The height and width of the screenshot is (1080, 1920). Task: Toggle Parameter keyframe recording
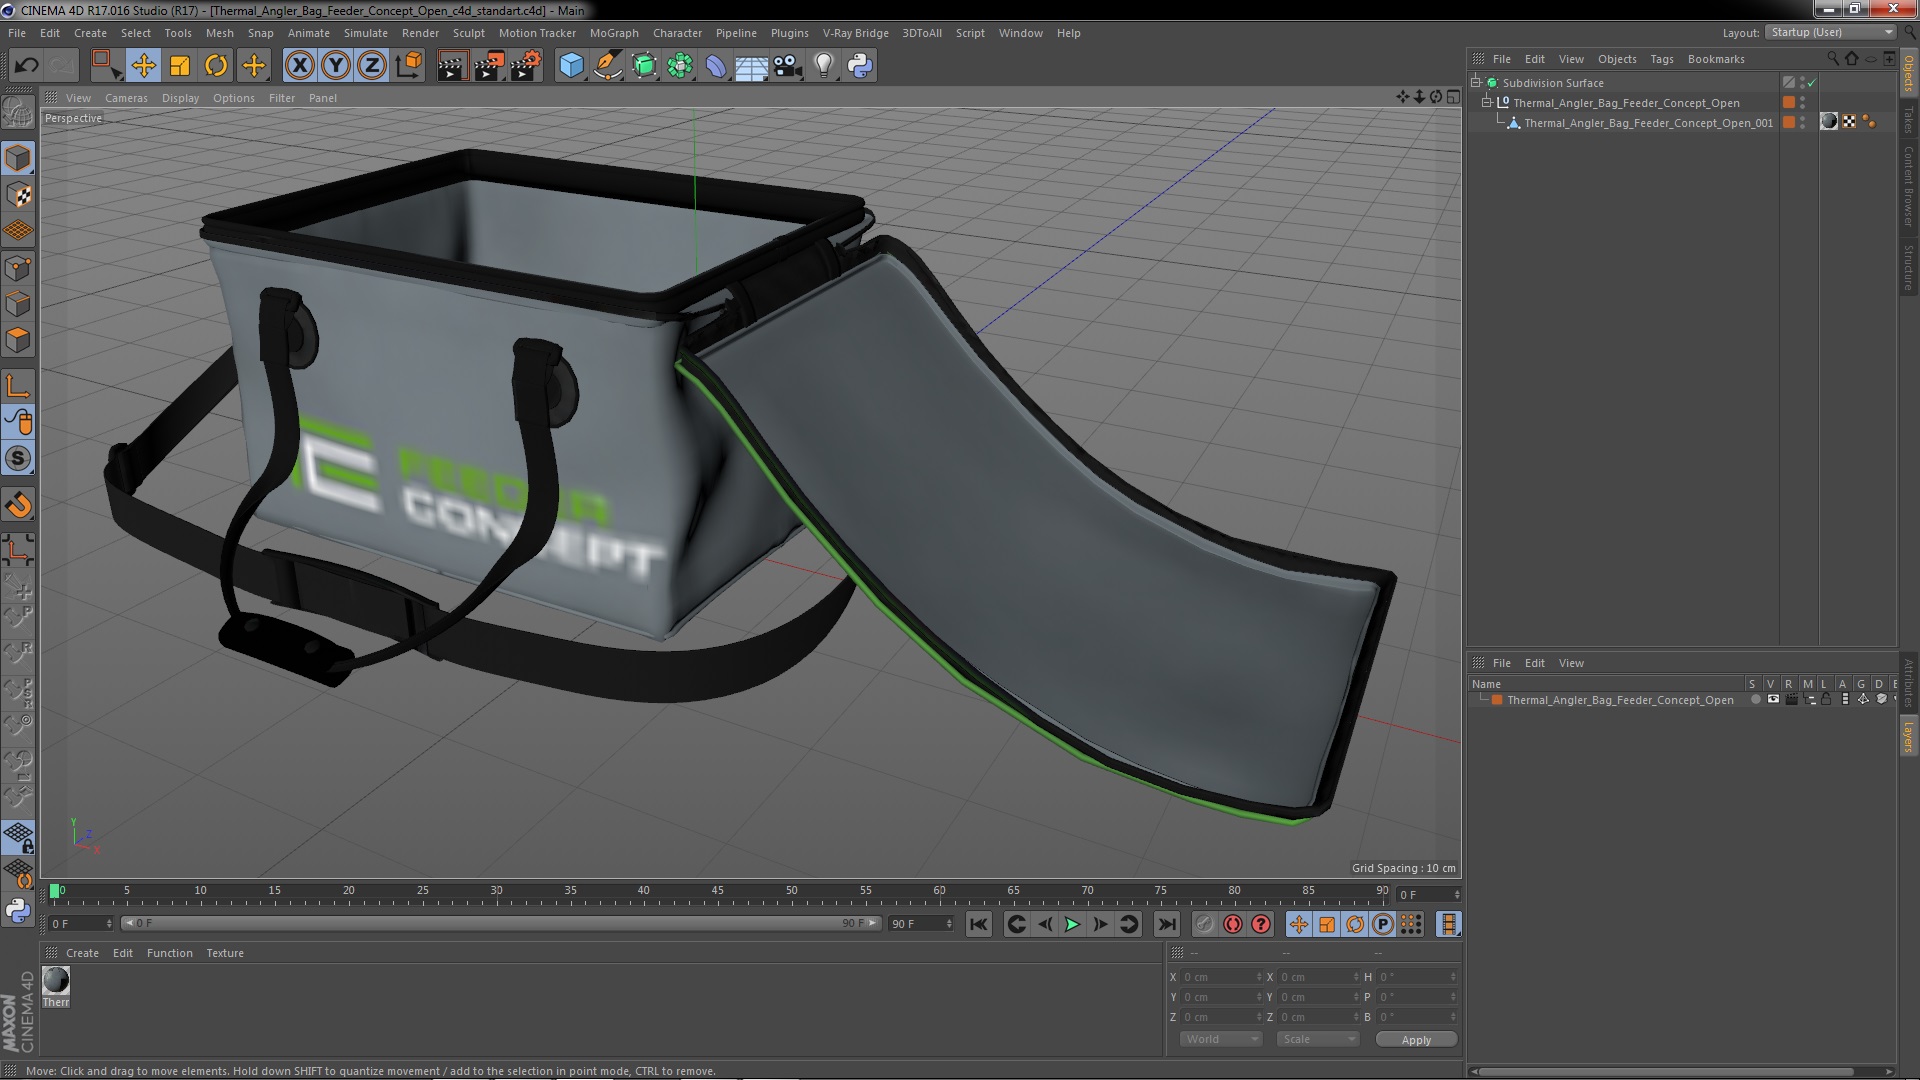coord(1383,925)
